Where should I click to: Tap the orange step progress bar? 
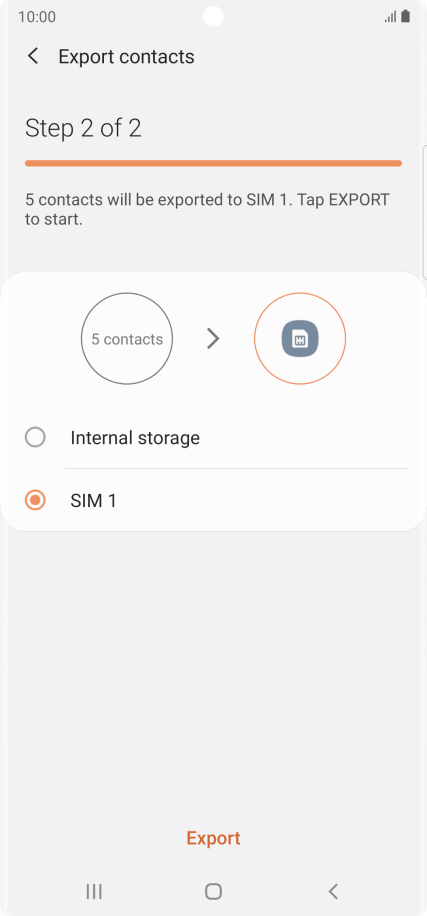(213, 164)
